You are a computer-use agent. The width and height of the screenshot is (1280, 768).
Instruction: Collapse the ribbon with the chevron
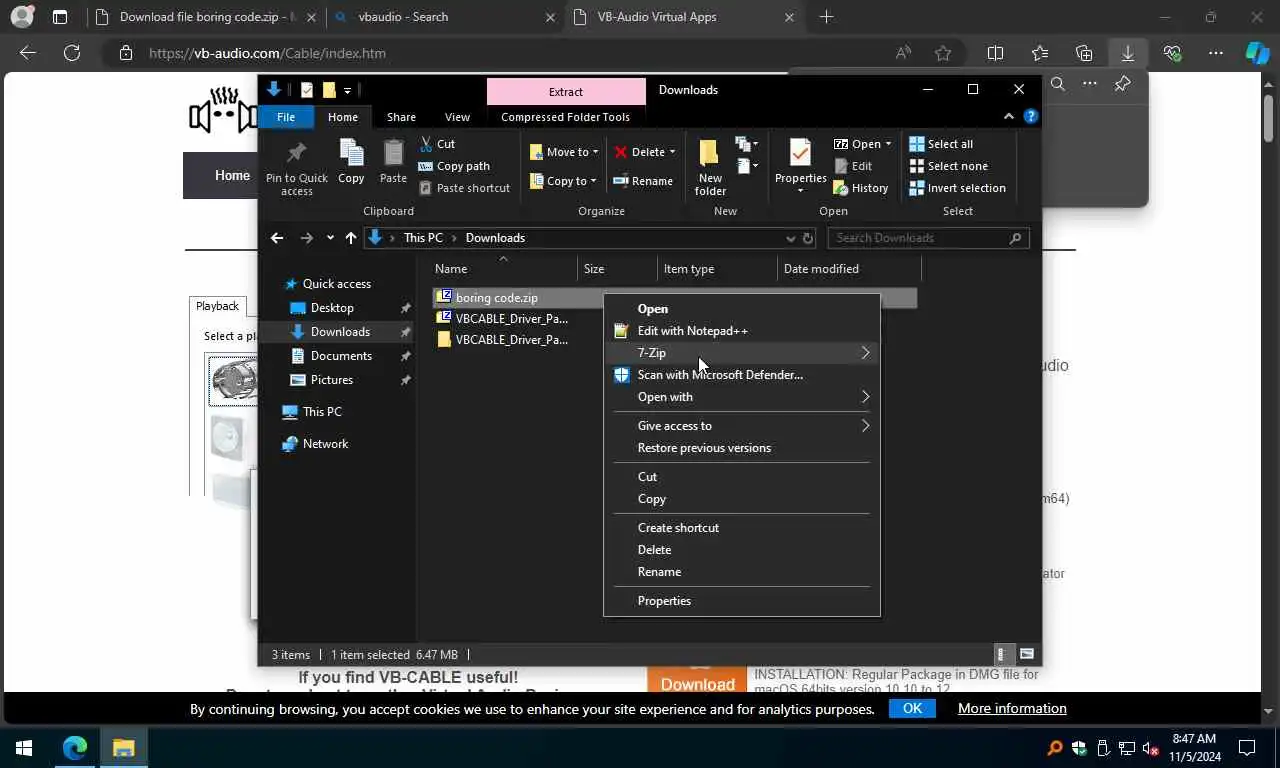point(1008,117)
